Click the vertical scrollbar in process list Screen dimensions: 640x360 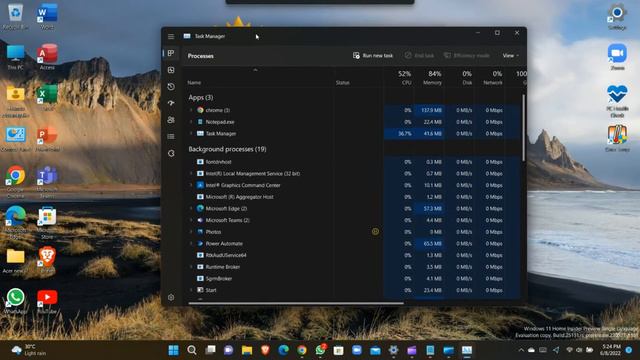click(524, 127)
